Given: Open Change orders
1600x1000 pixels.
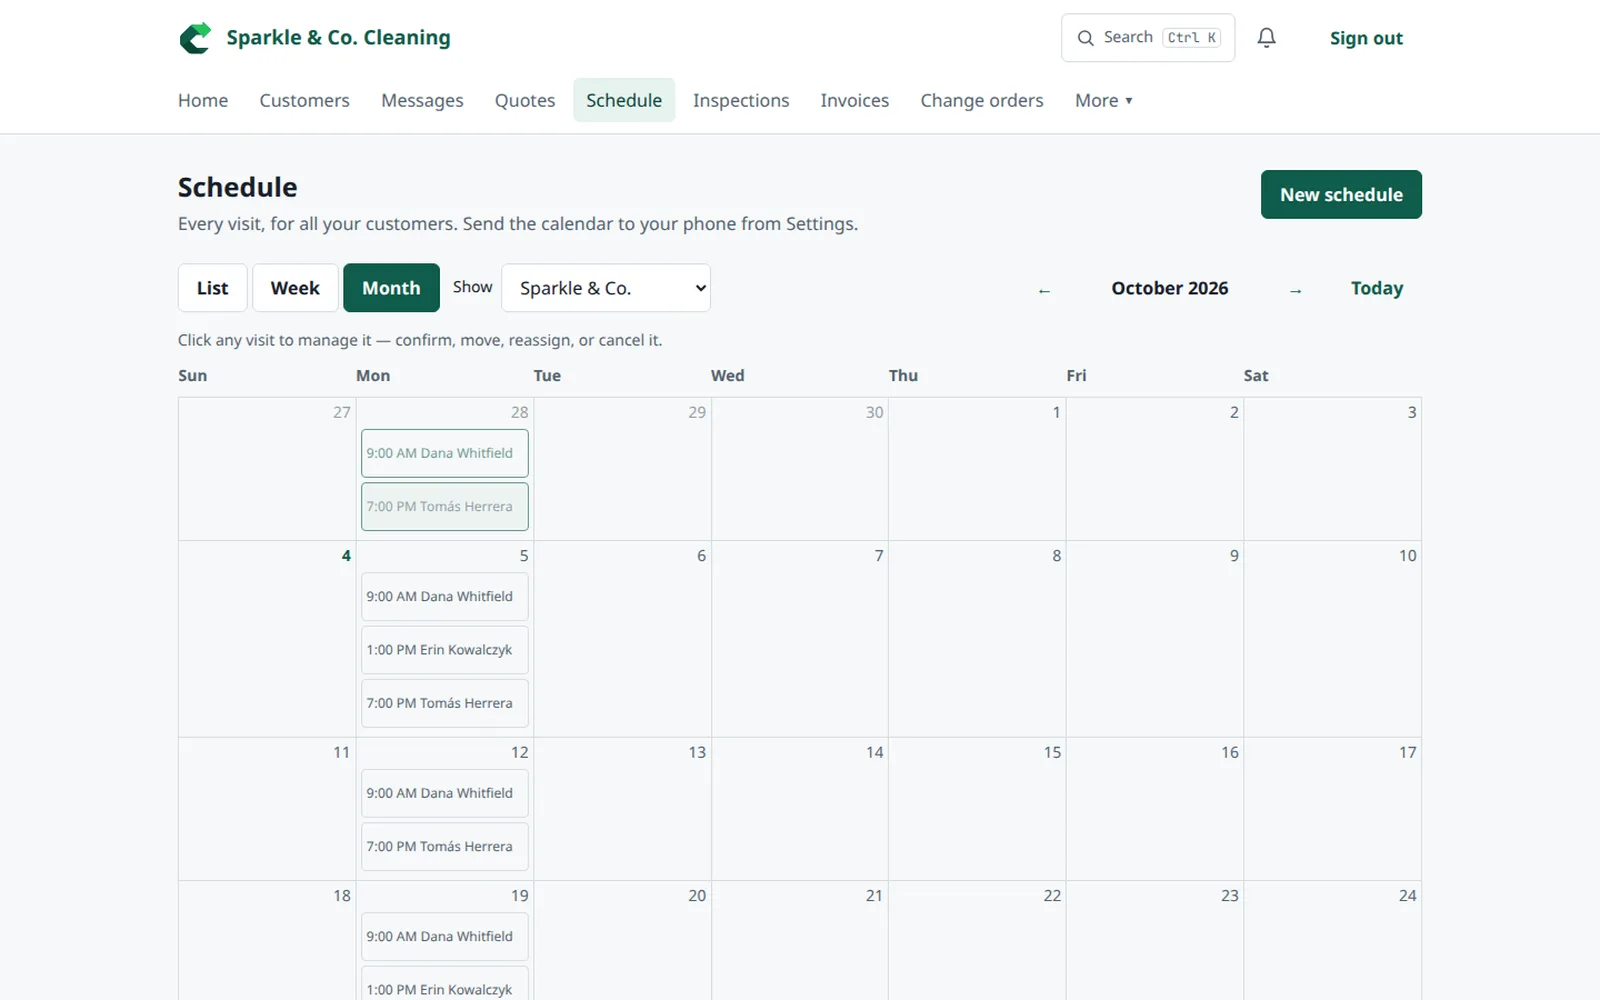Looking at the screenshot, I should [x=982, y=100].
